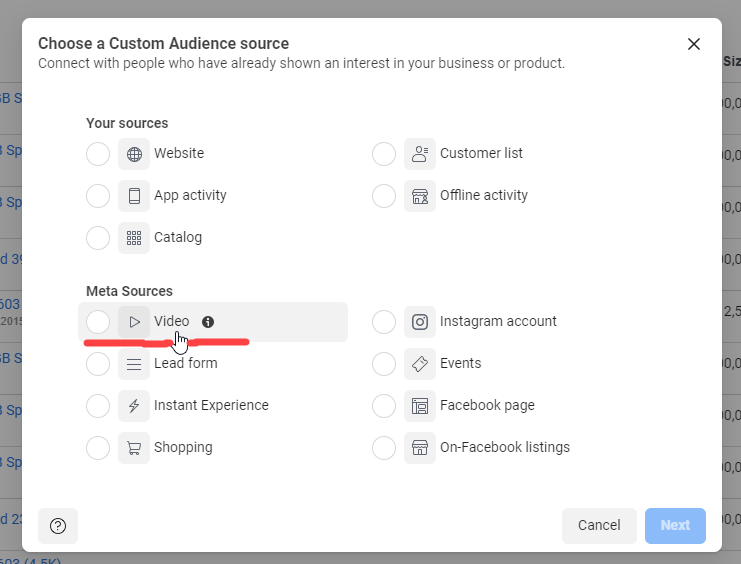This screenshot has height=564, width=741.
Task: Select the Shopping radio button
Action: click(98, 448)
